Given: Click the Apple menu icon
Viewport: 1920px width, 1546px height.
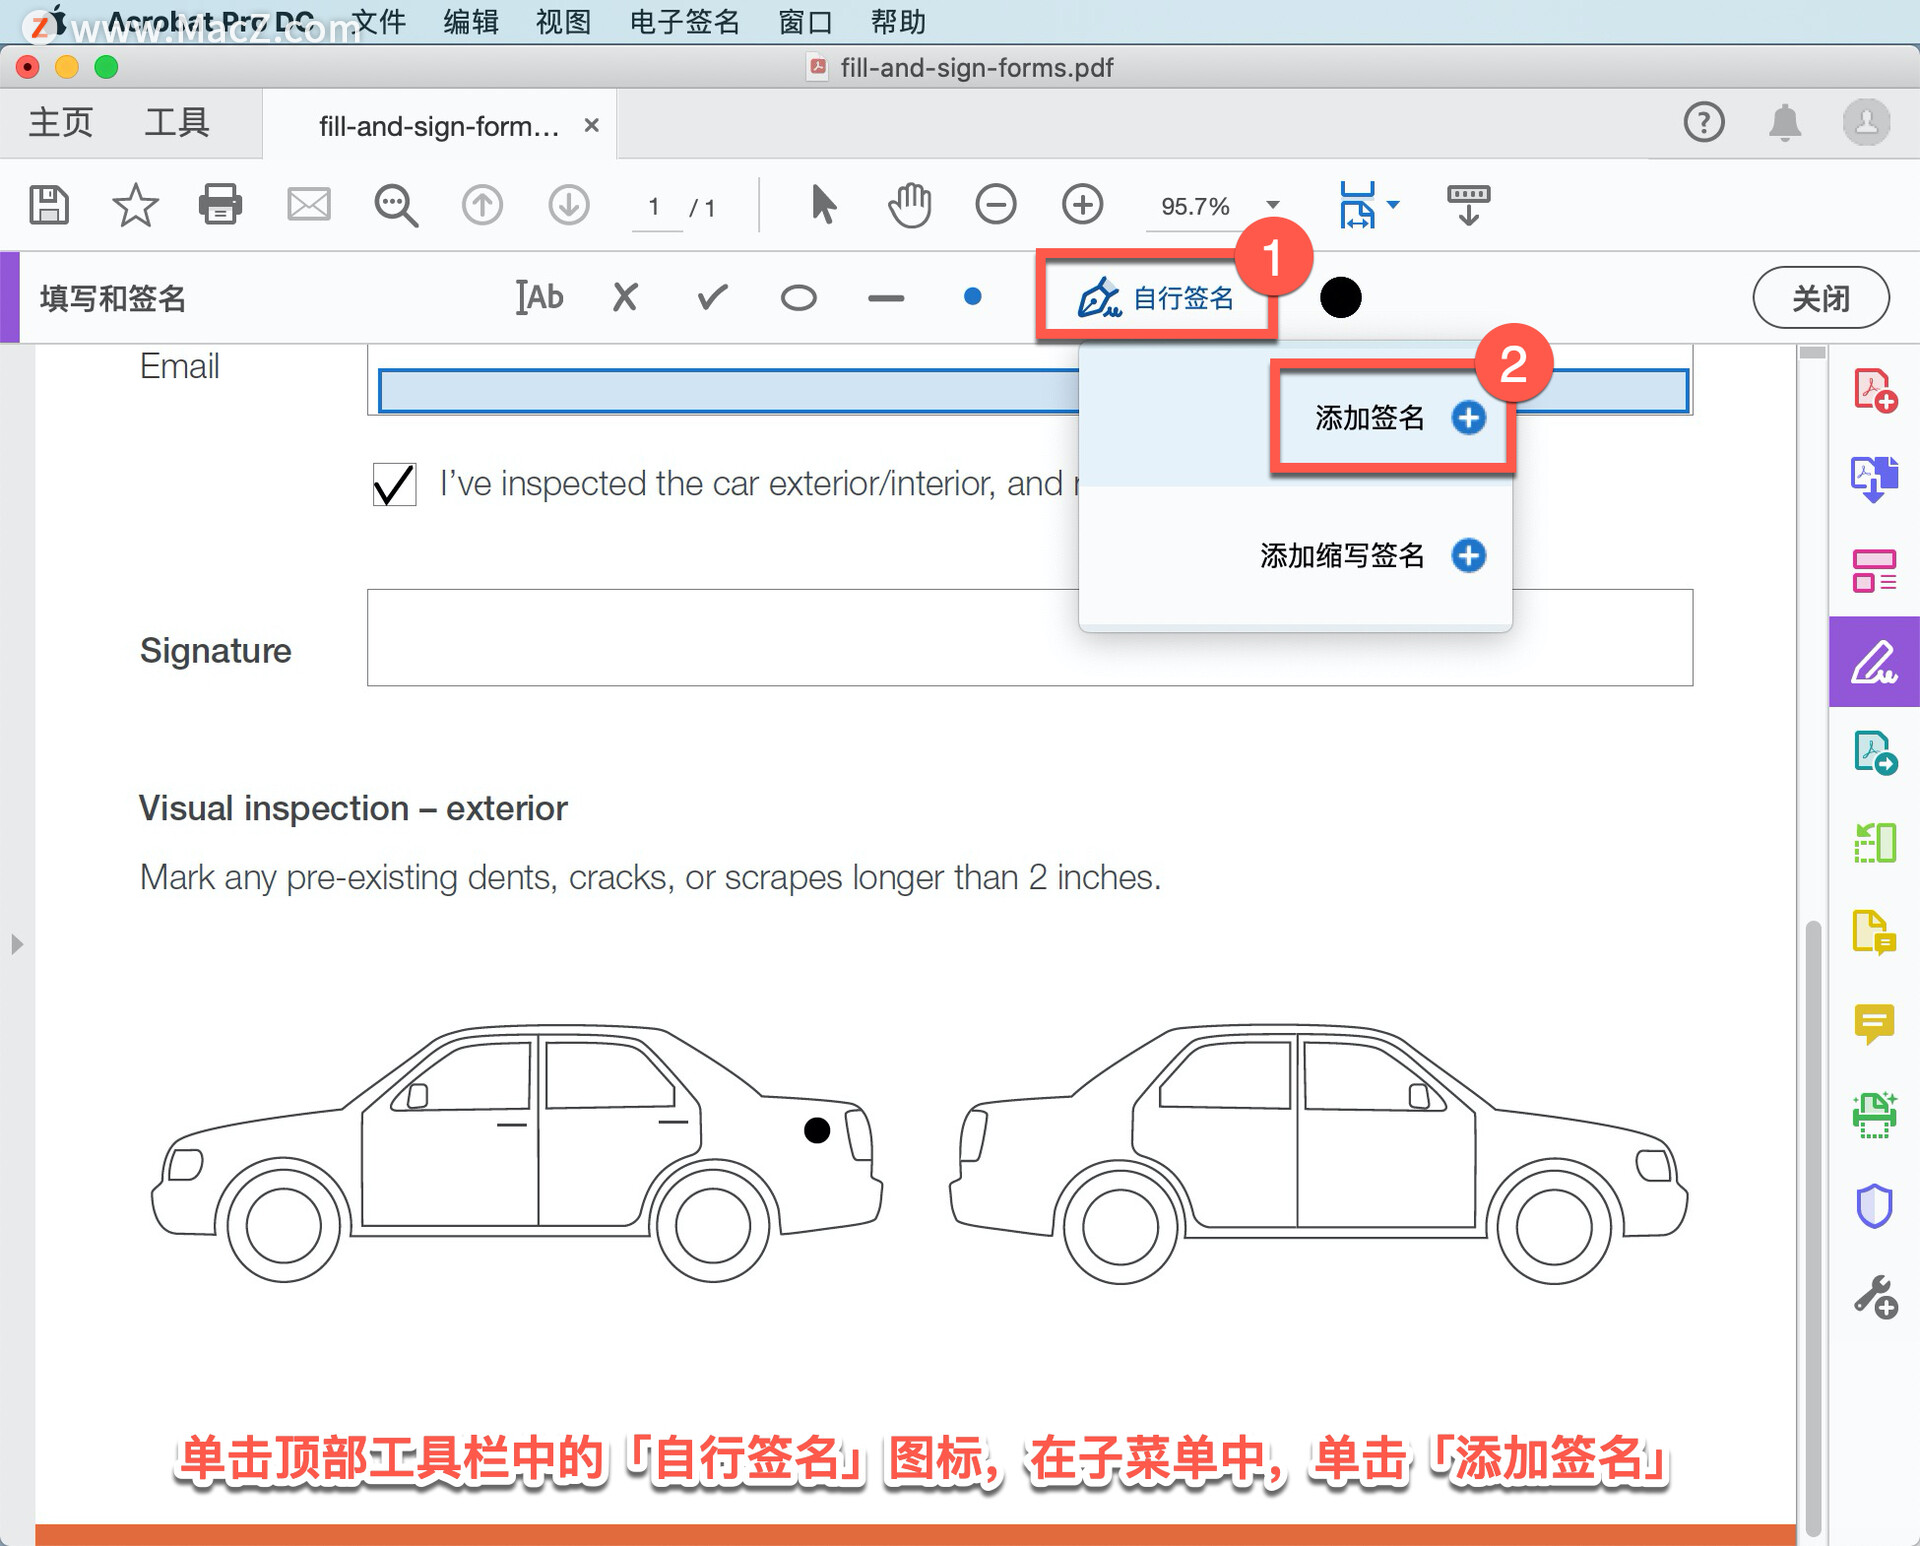Looking at the screenshot, I should [56, 20].
